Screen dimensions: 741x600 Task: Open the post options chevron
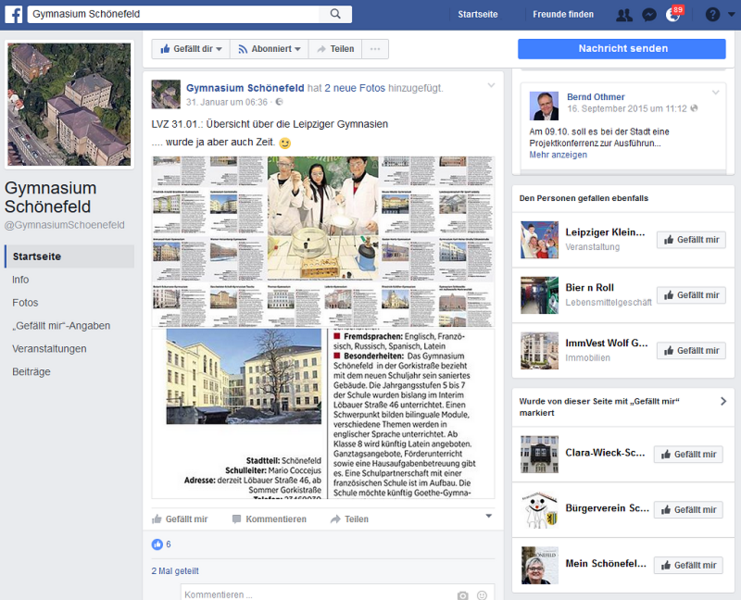click(491, 86)
